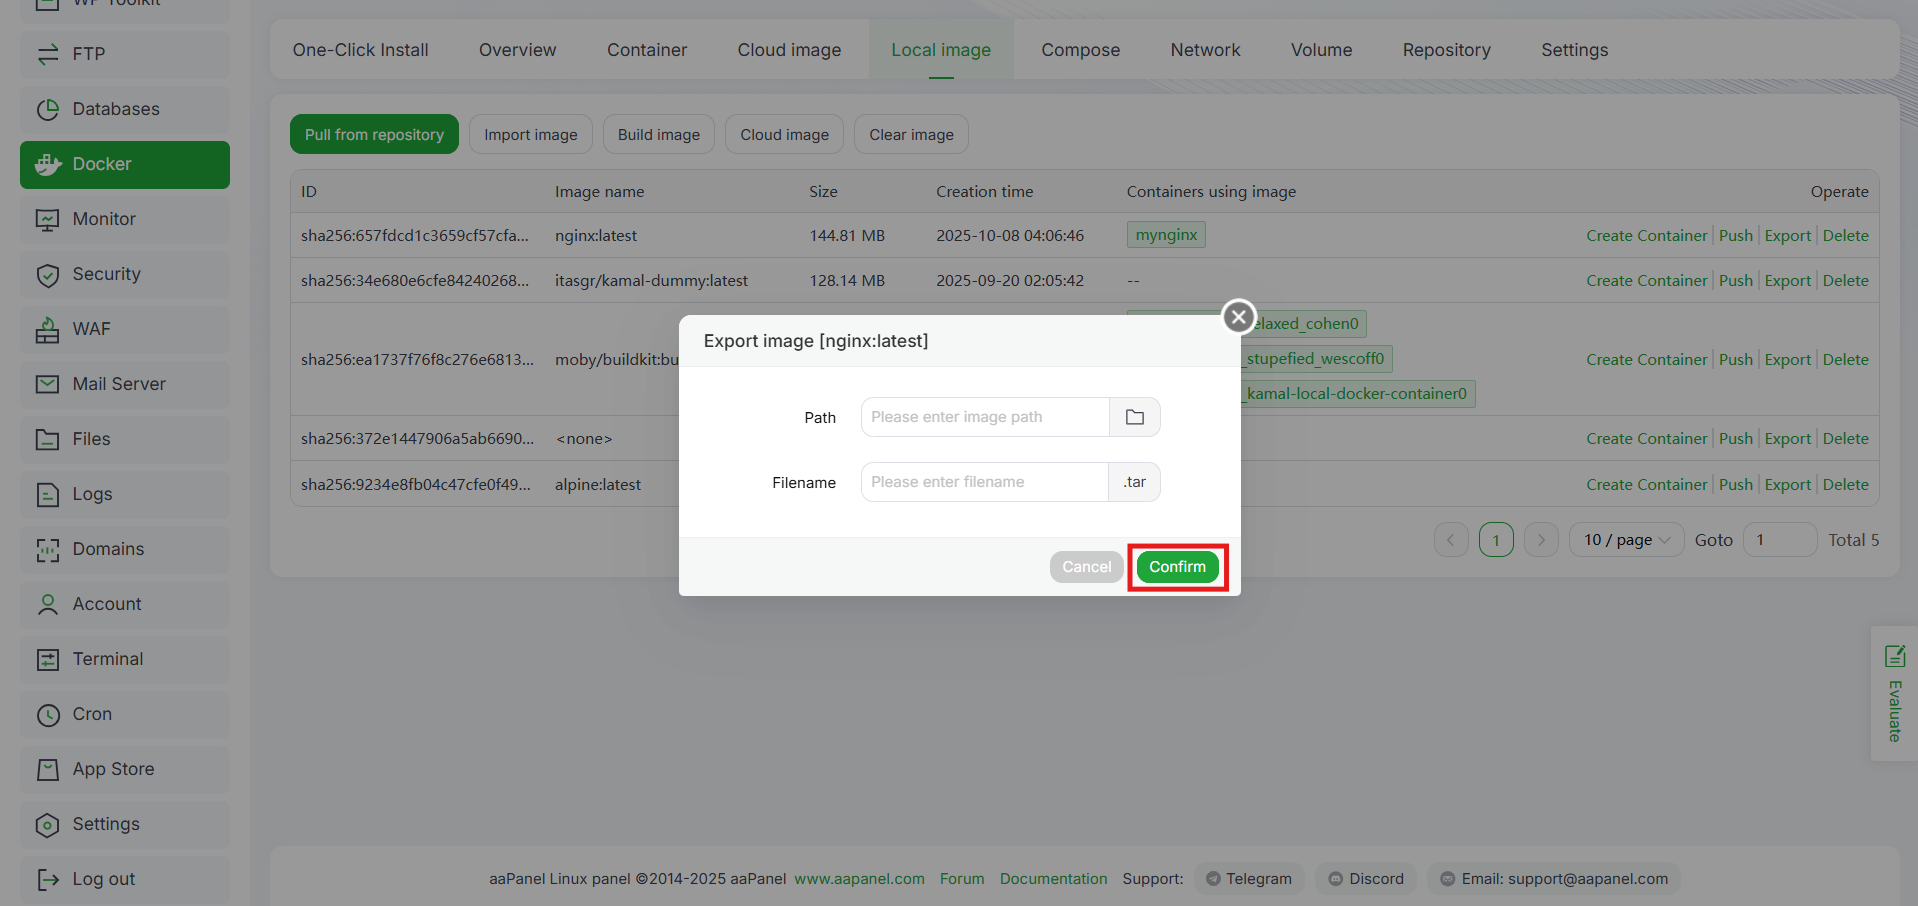The width and height of the screenshot is (1918, 906).
Task: Click the Databases sidebar icon
Action: coord(48,109)
